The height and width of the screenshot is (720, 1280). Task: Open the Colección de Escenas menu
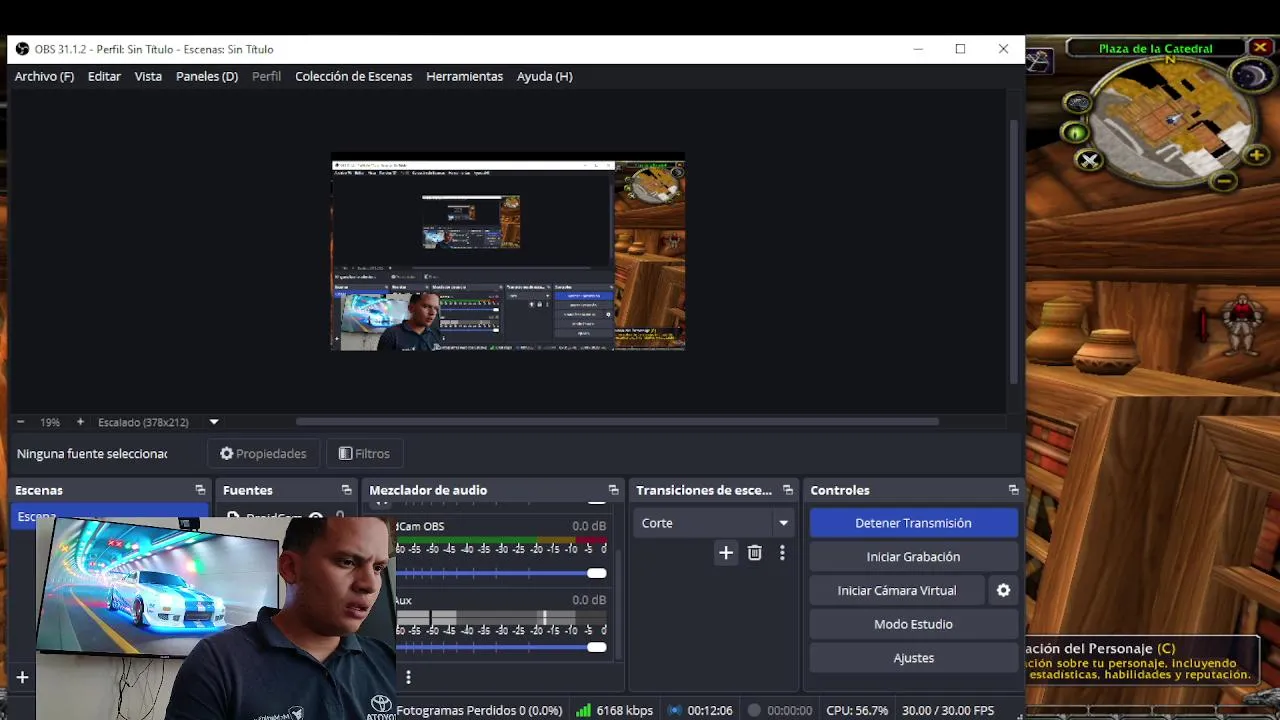coord(353,76)
